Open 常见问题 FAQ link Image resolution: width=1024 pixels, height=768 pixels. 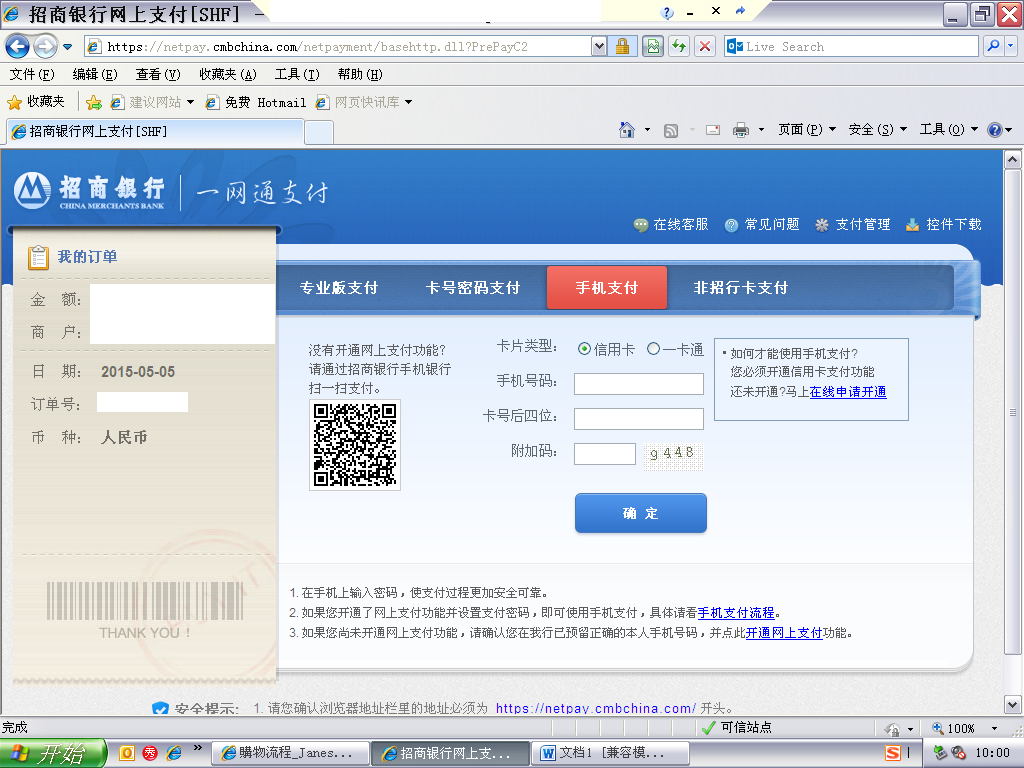762,225
